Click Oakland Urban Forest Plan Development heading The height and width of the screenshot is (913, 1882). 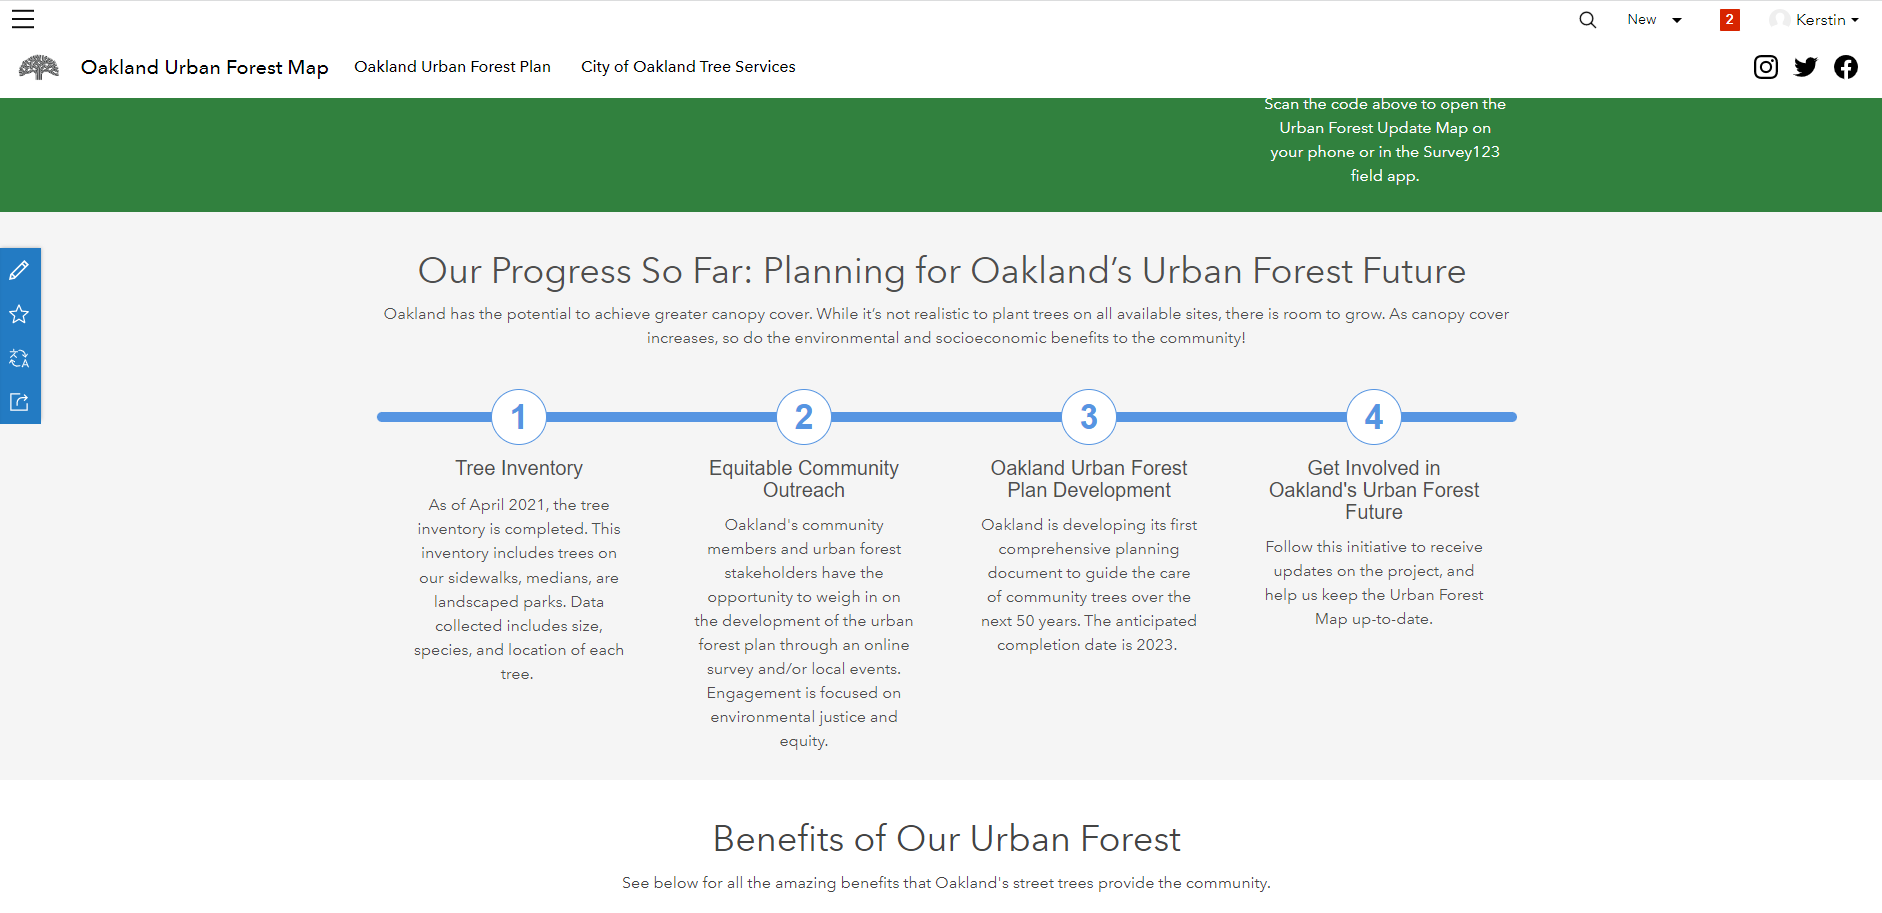1089,479
